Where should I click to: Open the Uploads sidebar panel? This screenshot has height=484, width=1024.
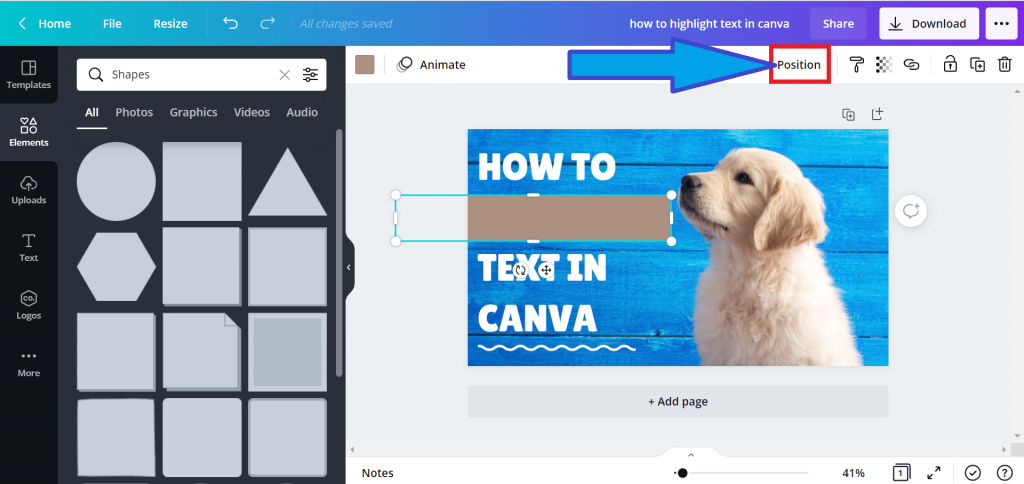click(x=28, y=190)
